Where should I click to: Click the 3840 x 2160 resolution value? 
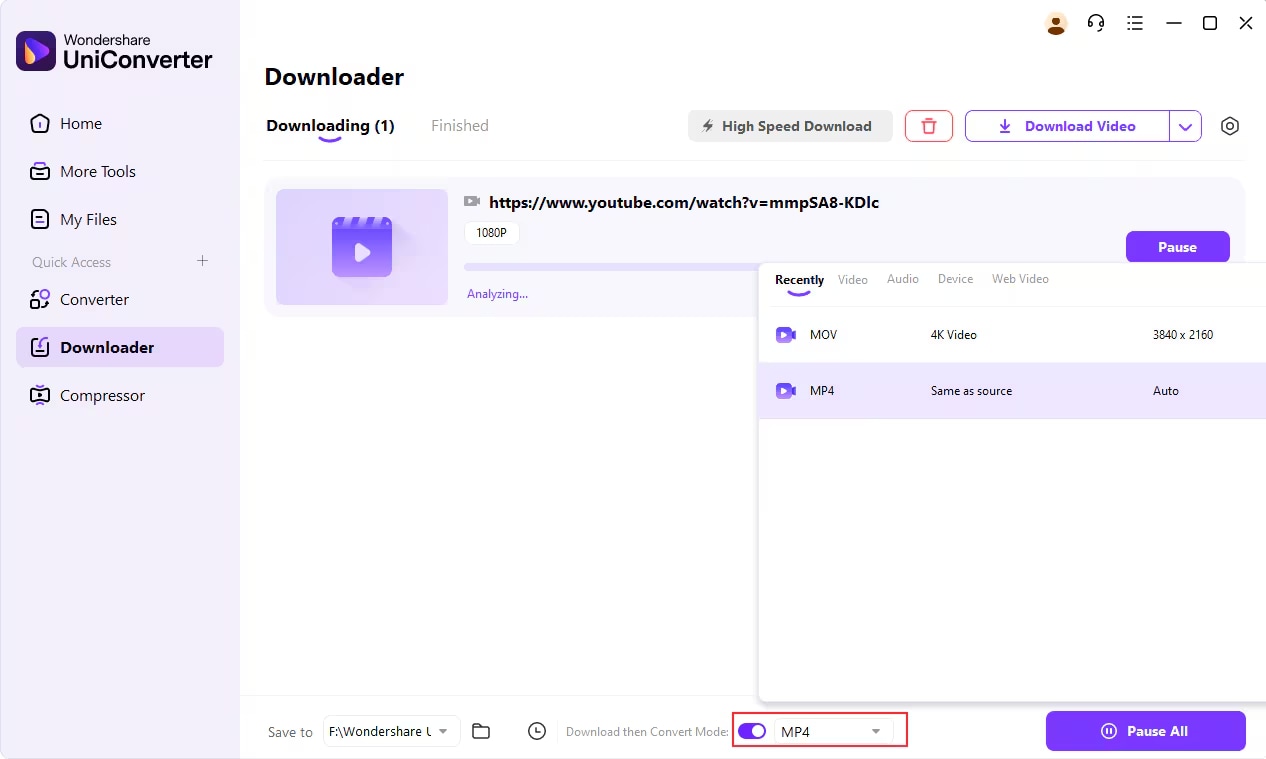coord(1183,335)
